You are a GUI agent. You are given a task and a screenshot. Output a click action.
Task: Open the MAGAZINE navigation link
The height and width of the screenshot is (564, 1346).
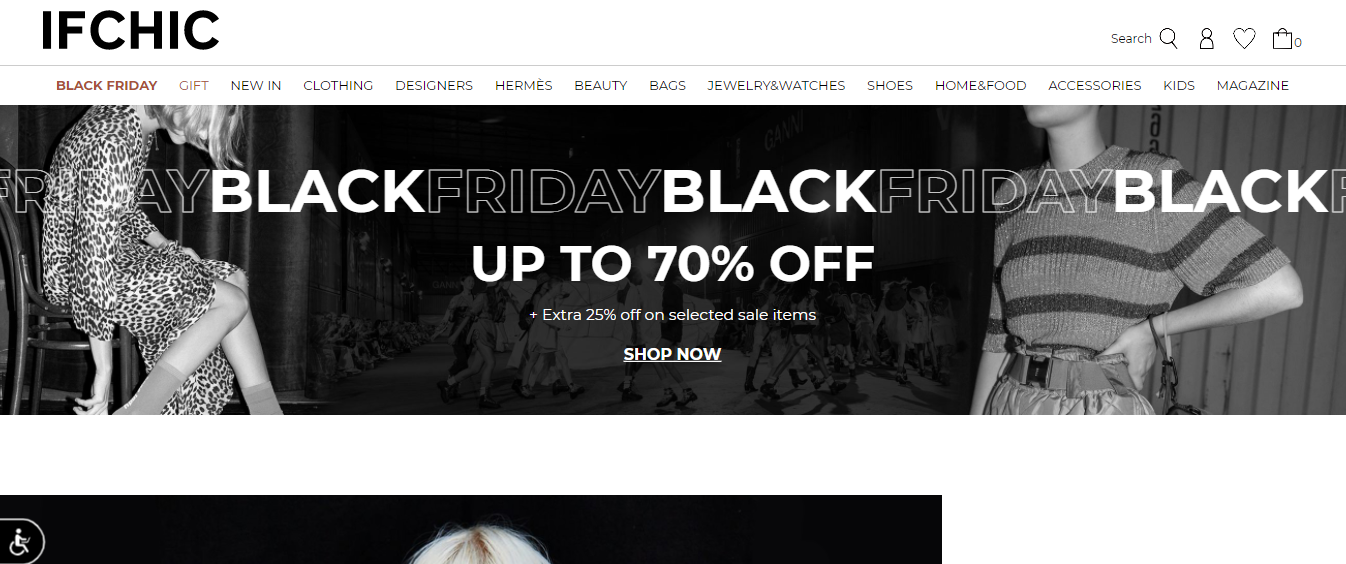coord(1253,86)
